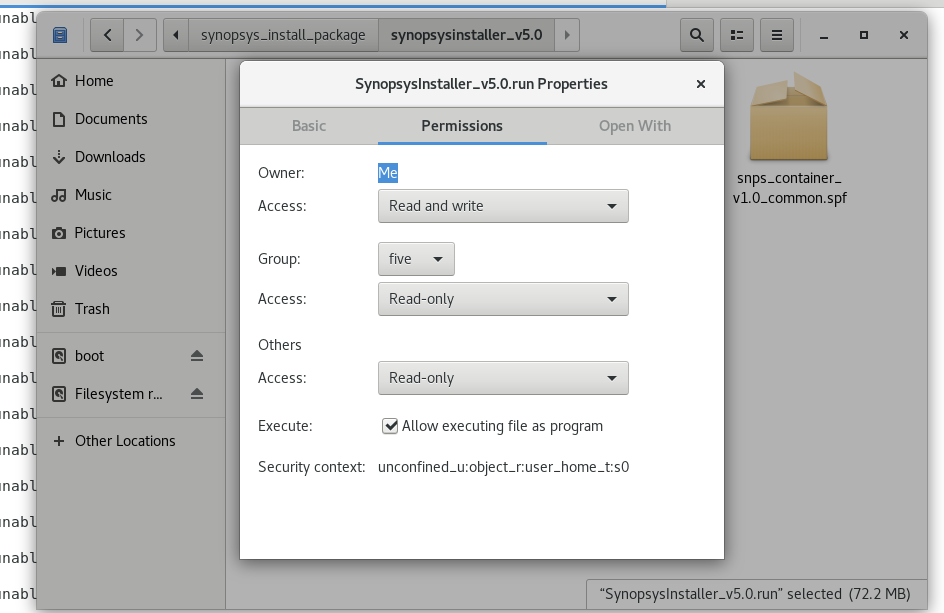Click the path bar left scroll arrow
The height and width of the screenshot is (613, 944).
point(176,35)
